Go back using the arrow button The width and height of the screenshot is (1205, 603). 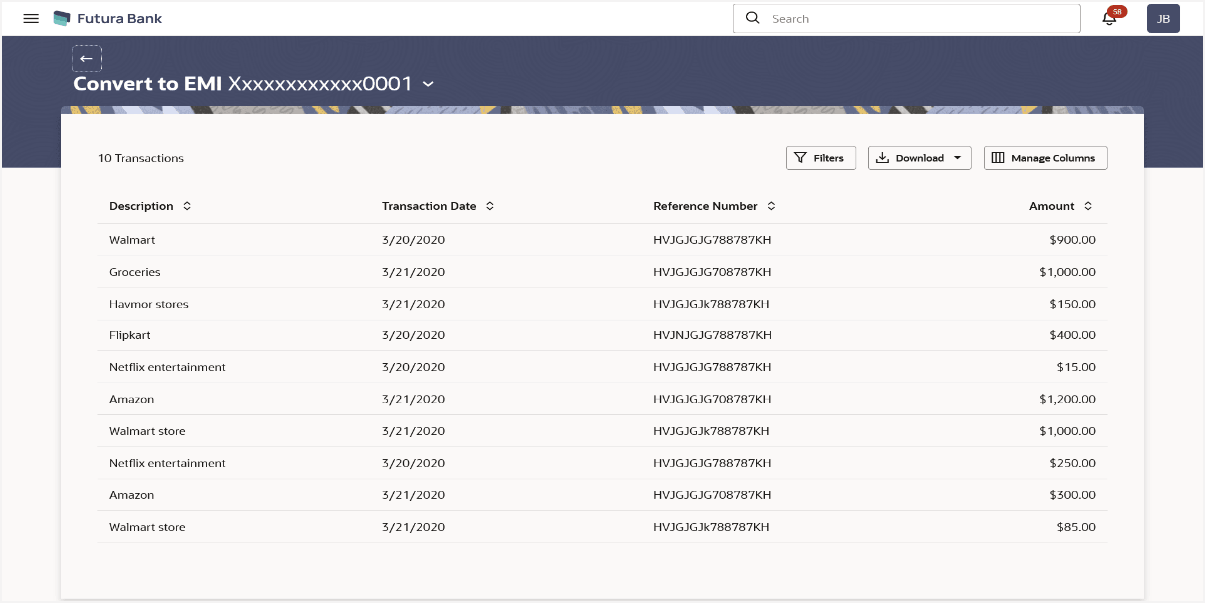point(87,58)
